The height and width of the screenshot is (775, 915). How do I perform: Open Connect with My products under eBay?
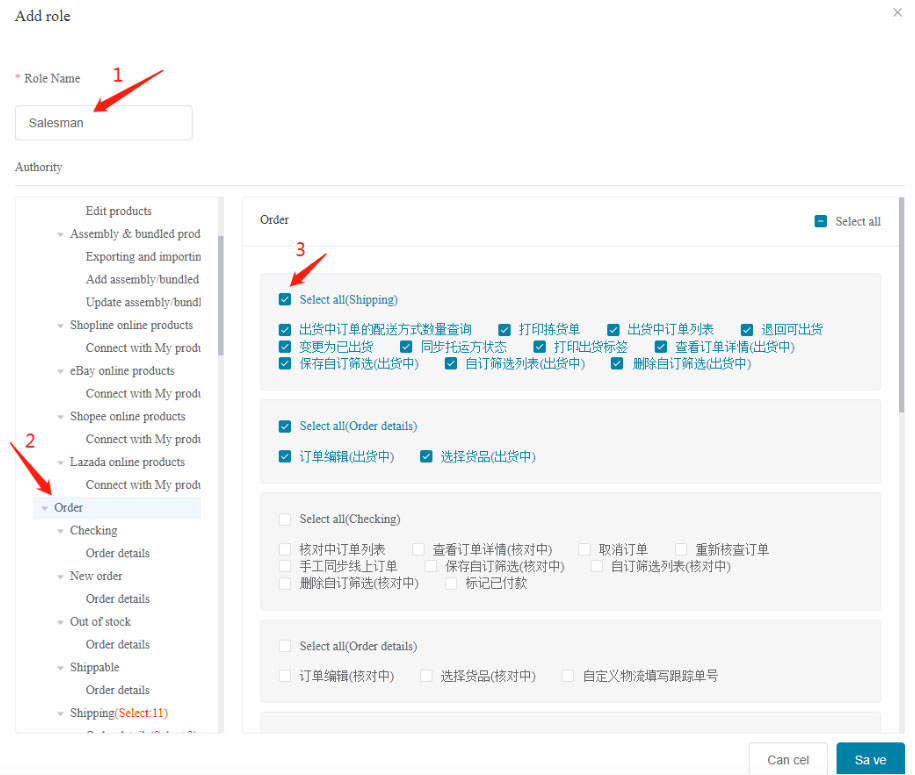point(143,393)
